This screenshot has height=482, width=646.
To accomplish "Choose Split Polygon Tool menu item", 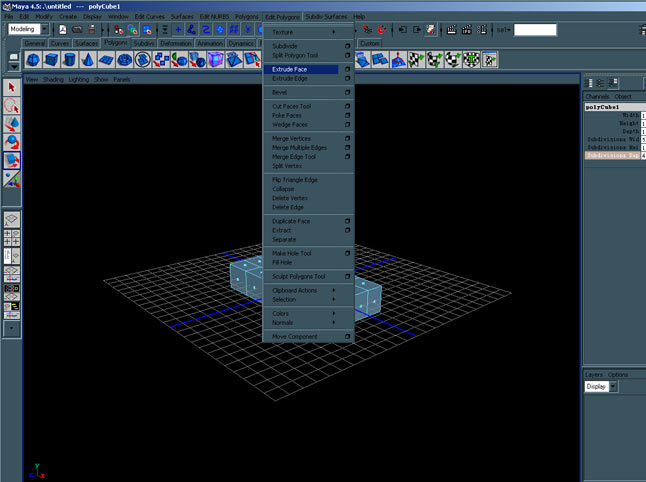I will [295, 55].
